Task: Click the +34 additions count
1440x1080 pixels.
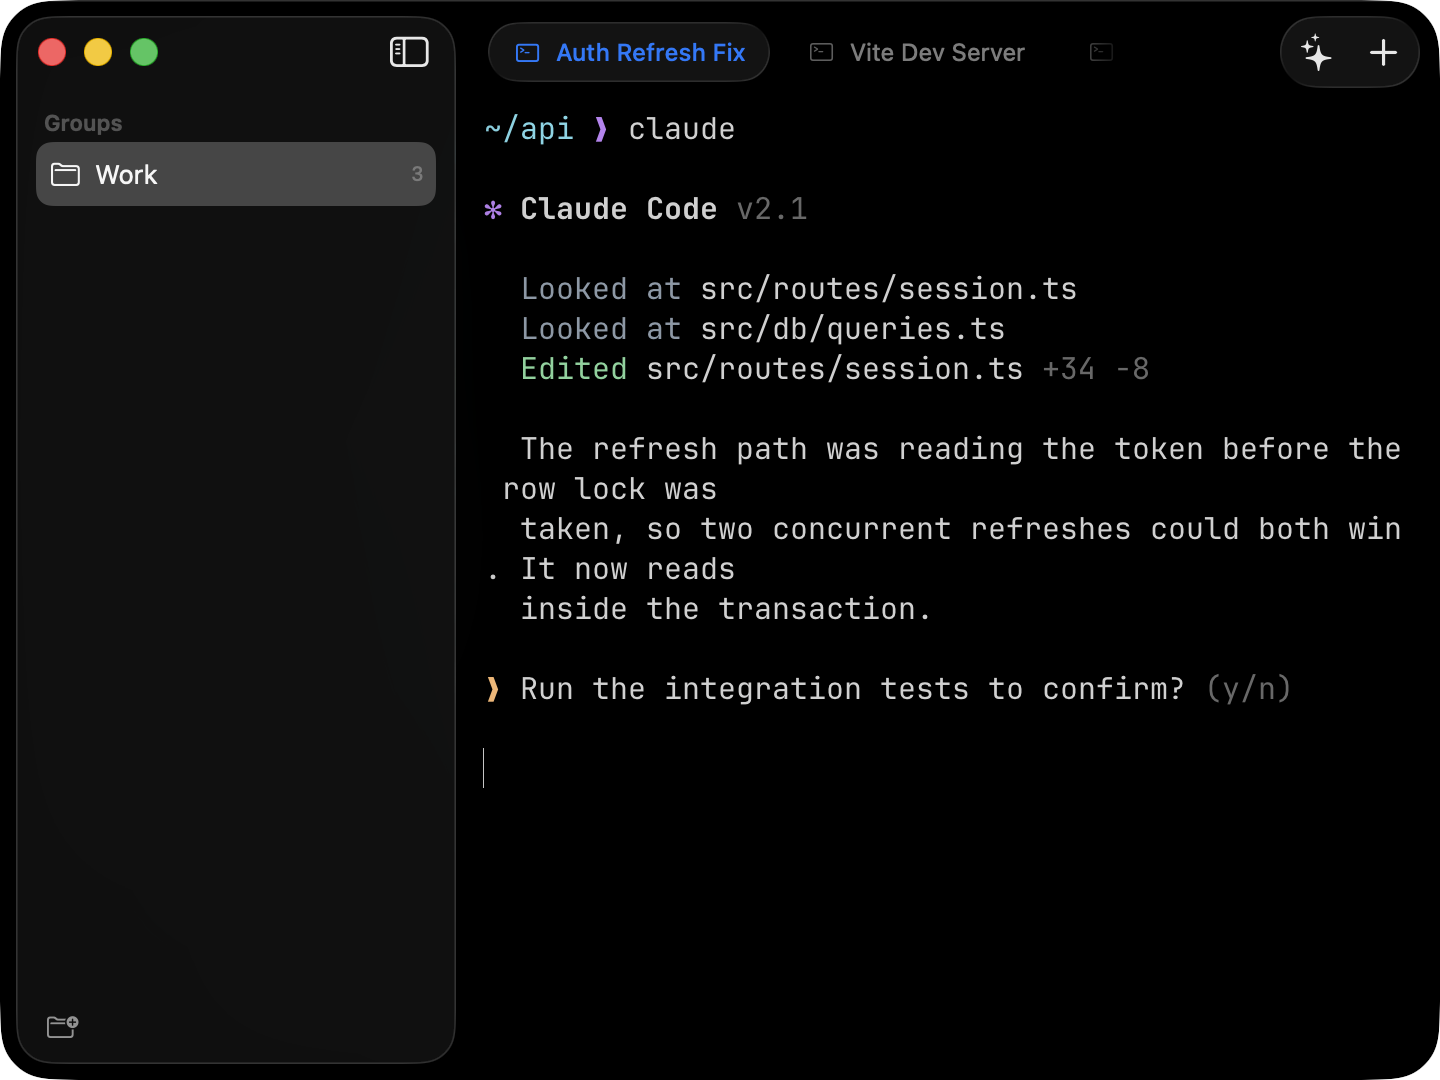Action: pyautogui.click(x=1069, y=369)
